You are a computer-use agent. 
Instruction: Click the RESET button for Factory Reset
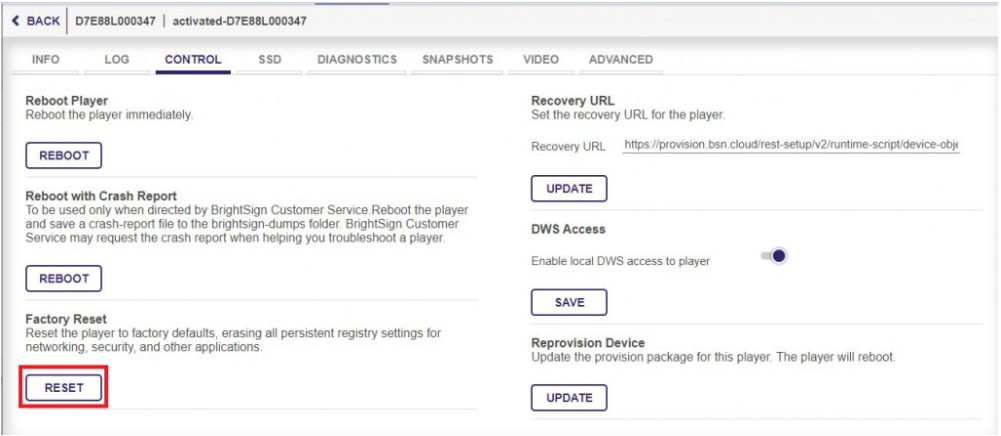click(x=64, y=387)
